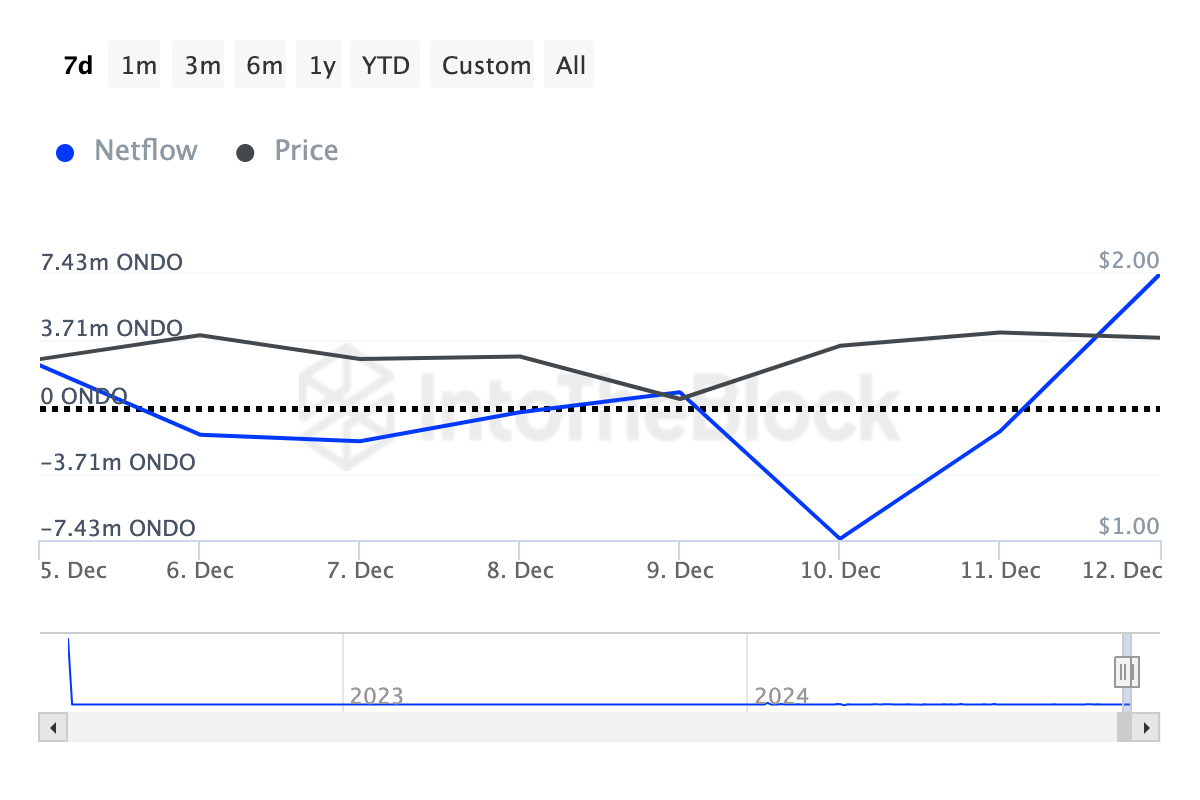Click the blue Netflow legend dot

[66, 153]
